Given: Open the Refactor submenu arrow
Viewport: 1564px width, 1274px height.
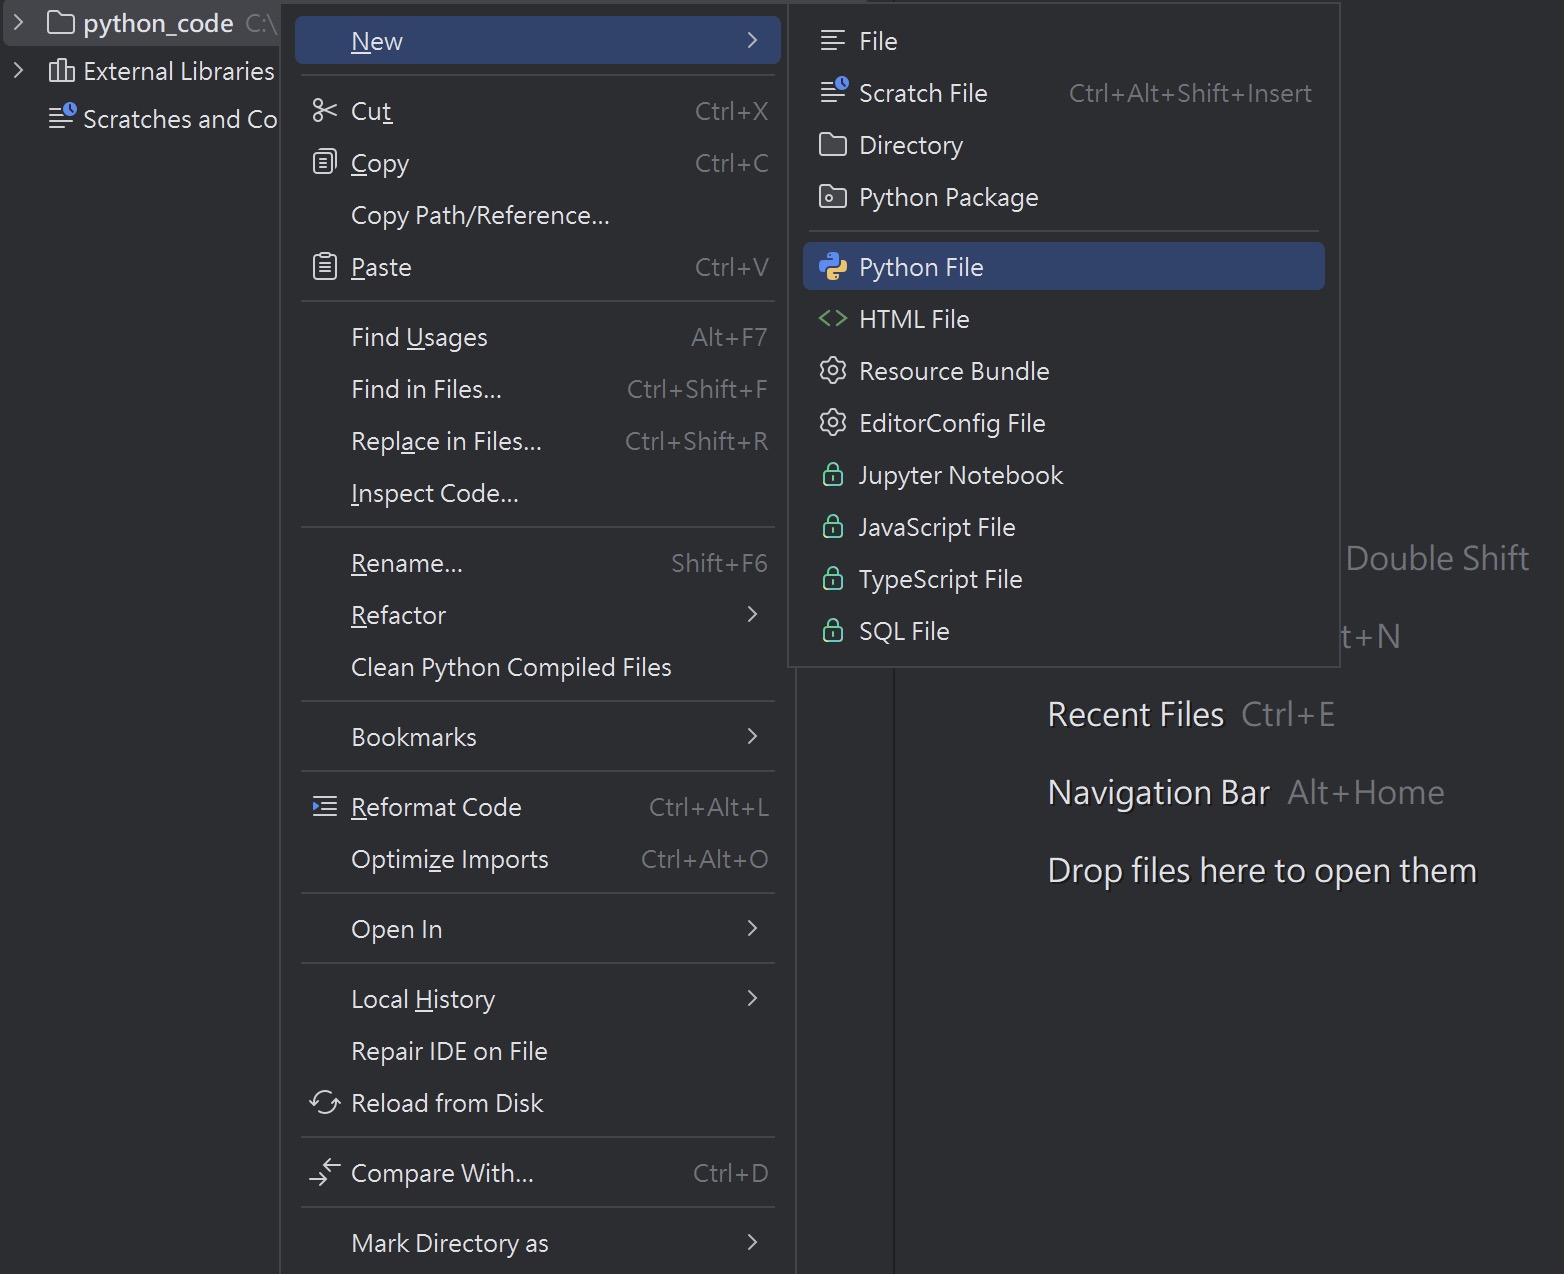Looking at the screenshot, I should coord(752,614).
